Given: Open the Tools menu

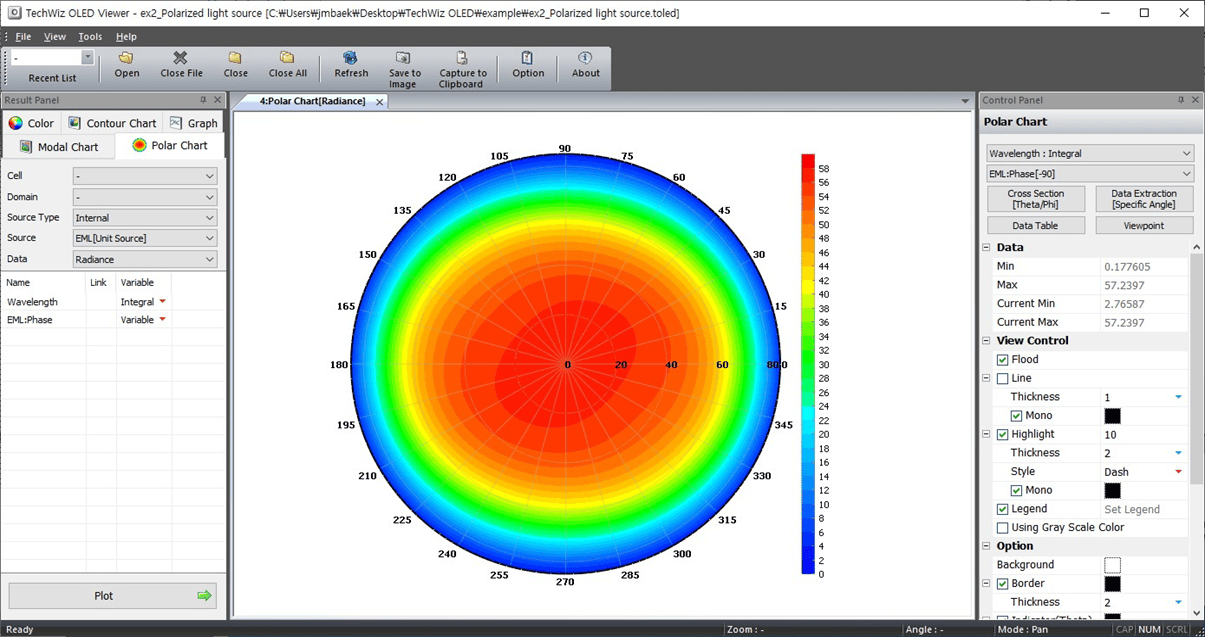Looking at the screenshot, I should pos(90,37).
